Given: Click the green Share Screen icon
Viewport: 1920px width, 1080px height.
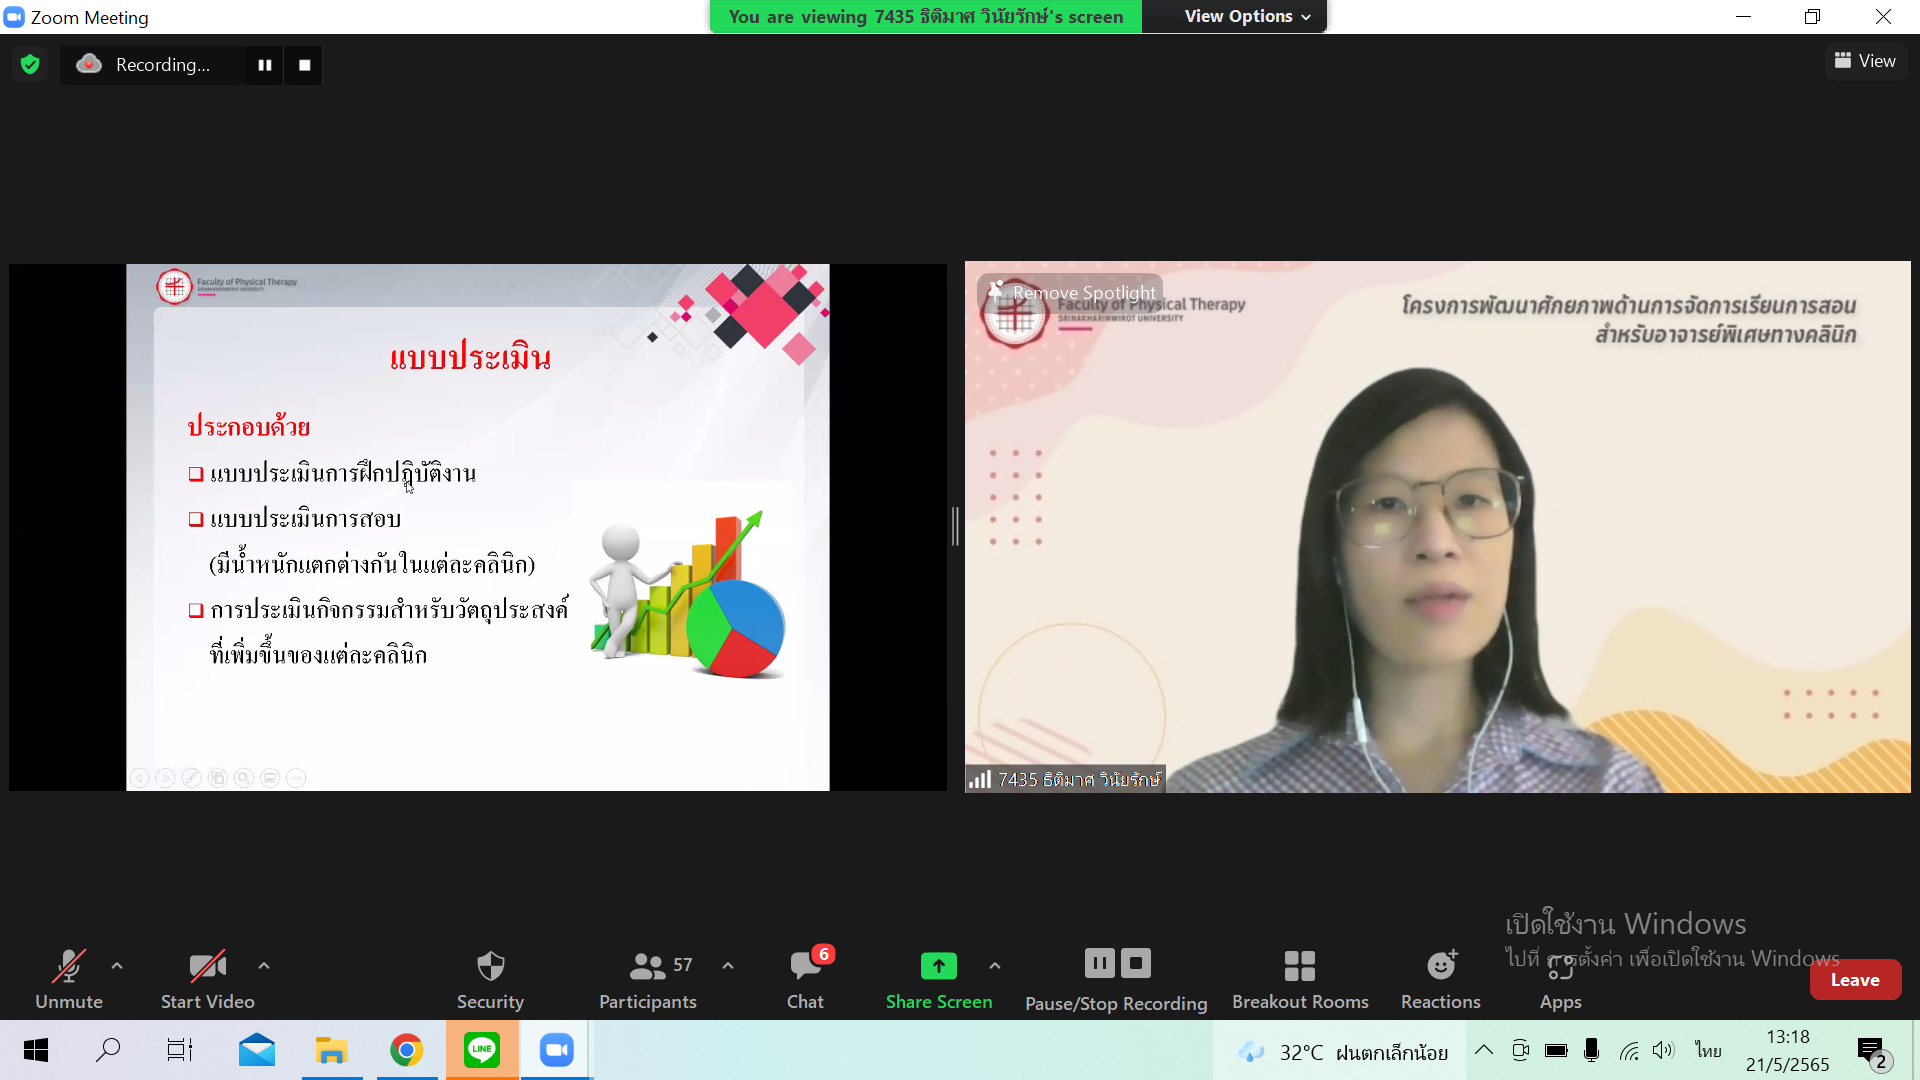Looking at the screenshot, I should [x=938, y=966].
